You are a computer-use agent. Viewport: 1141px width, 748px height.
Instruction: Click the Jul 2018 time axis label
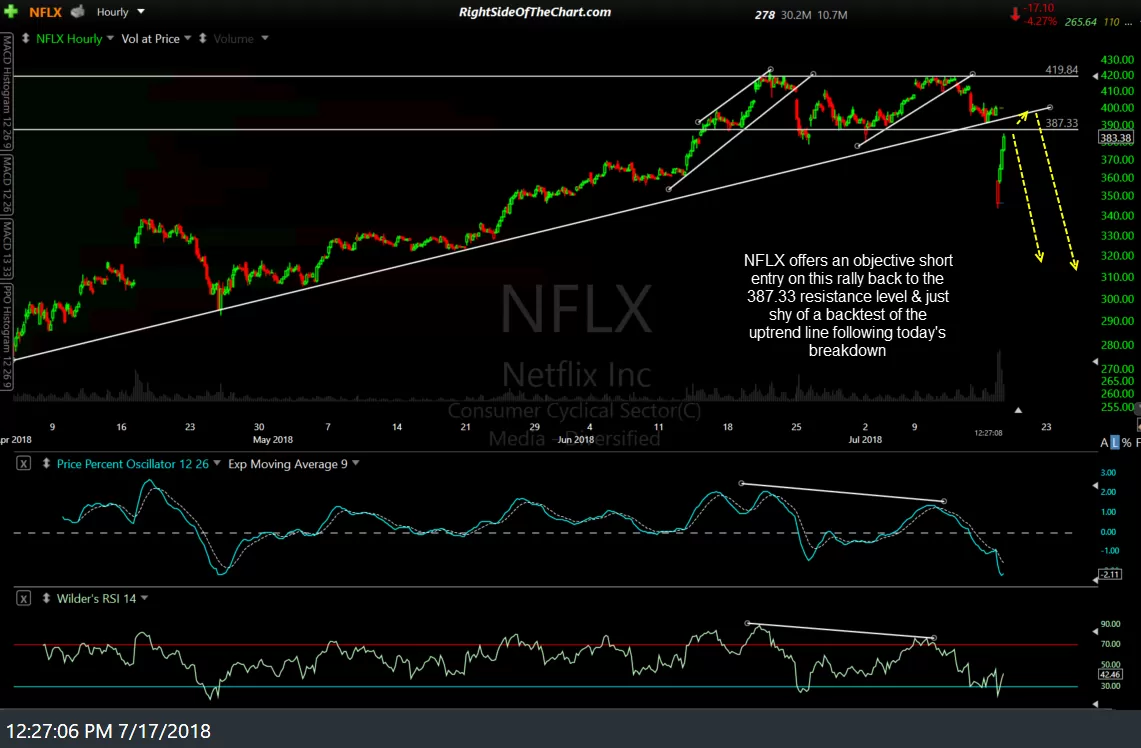click(865, 439)
